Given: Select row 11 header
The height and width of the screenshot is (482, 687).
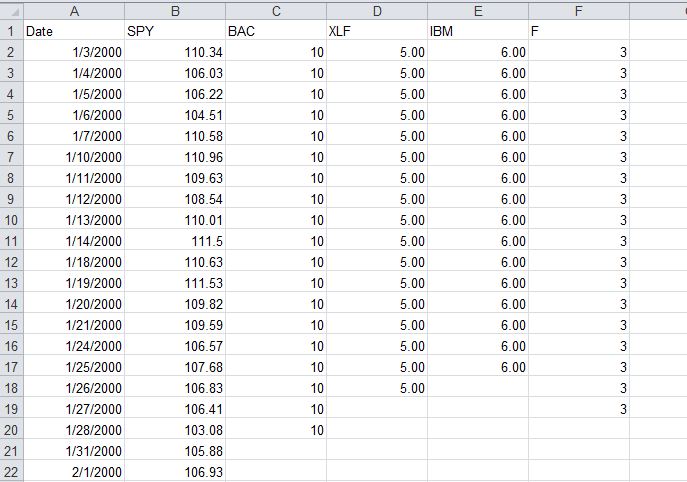Looking at the screenshot, I should [11, 241].
